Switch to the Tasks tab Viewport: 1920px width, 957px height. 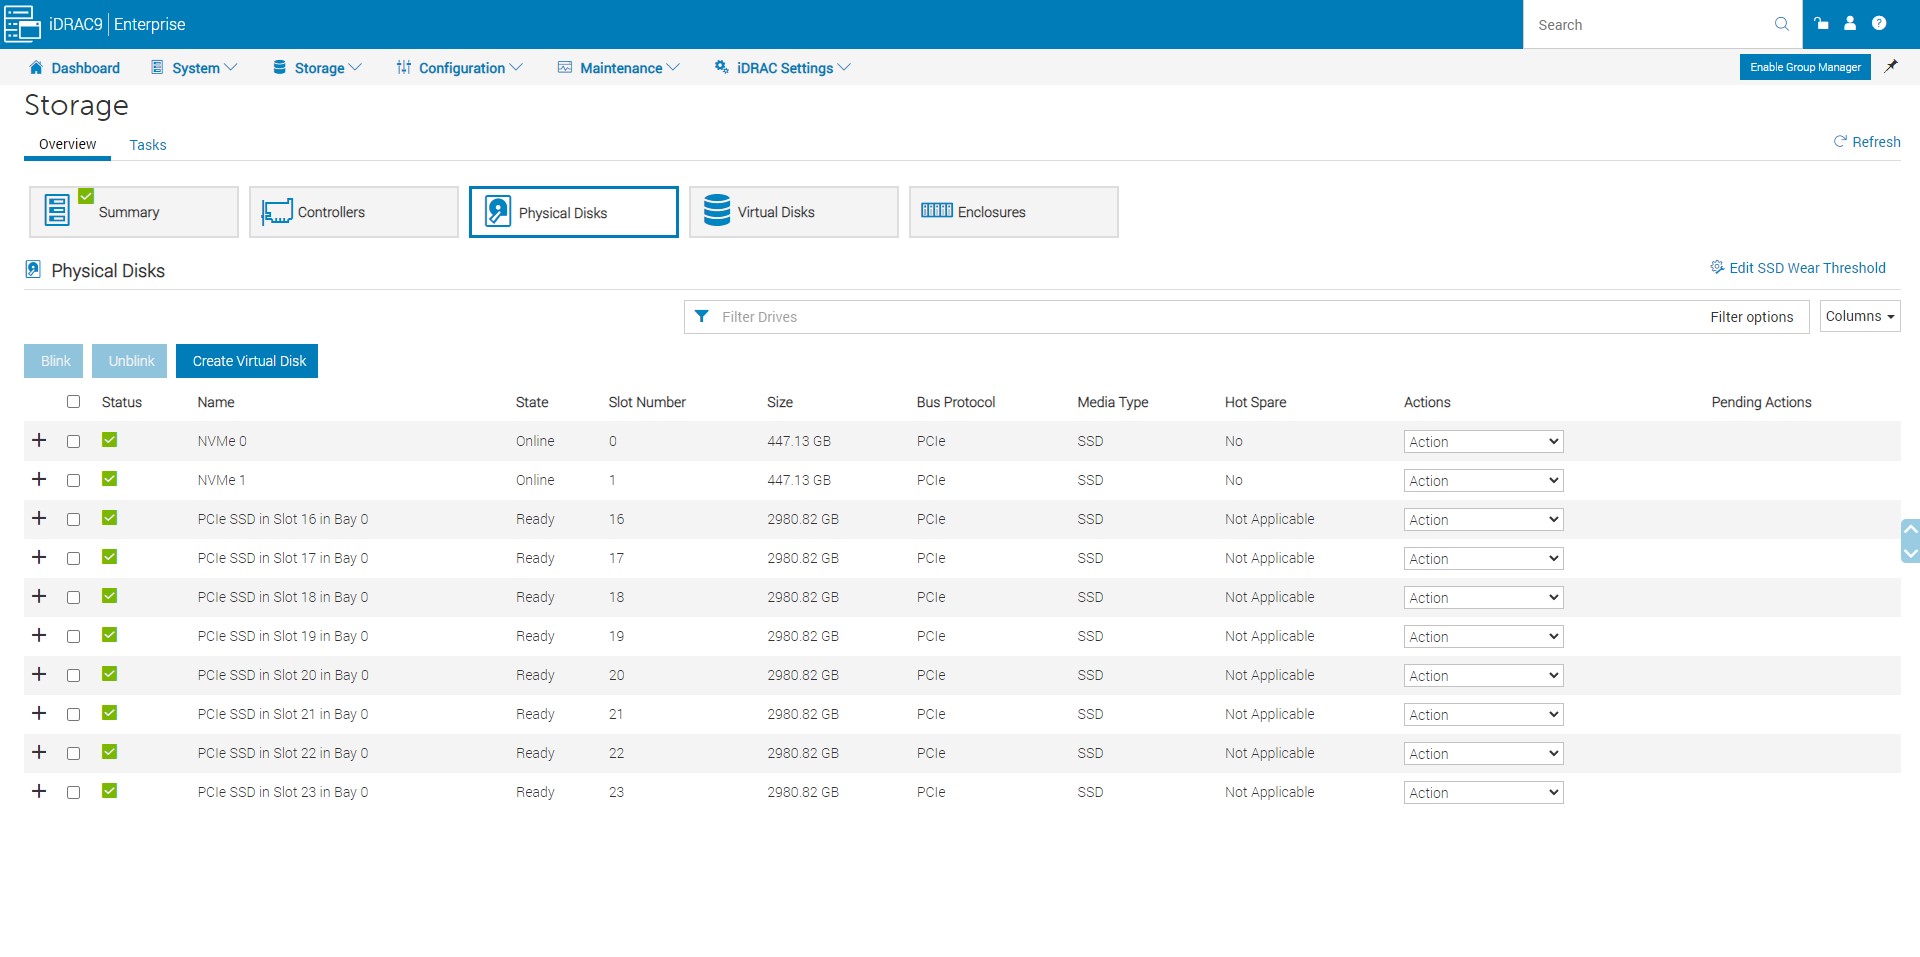click(x=148, y=145)
